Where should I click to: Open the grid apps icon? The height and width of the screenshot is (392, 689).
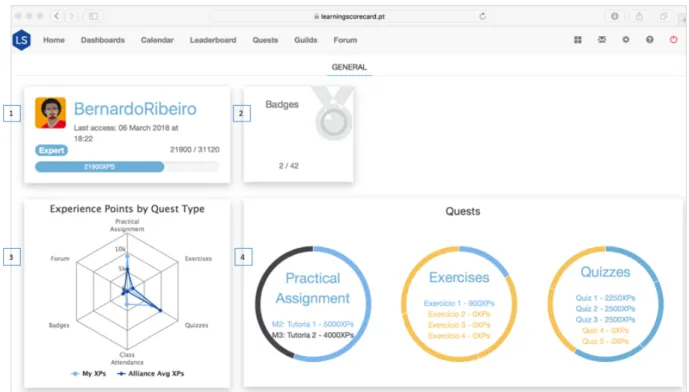point(577,40)
